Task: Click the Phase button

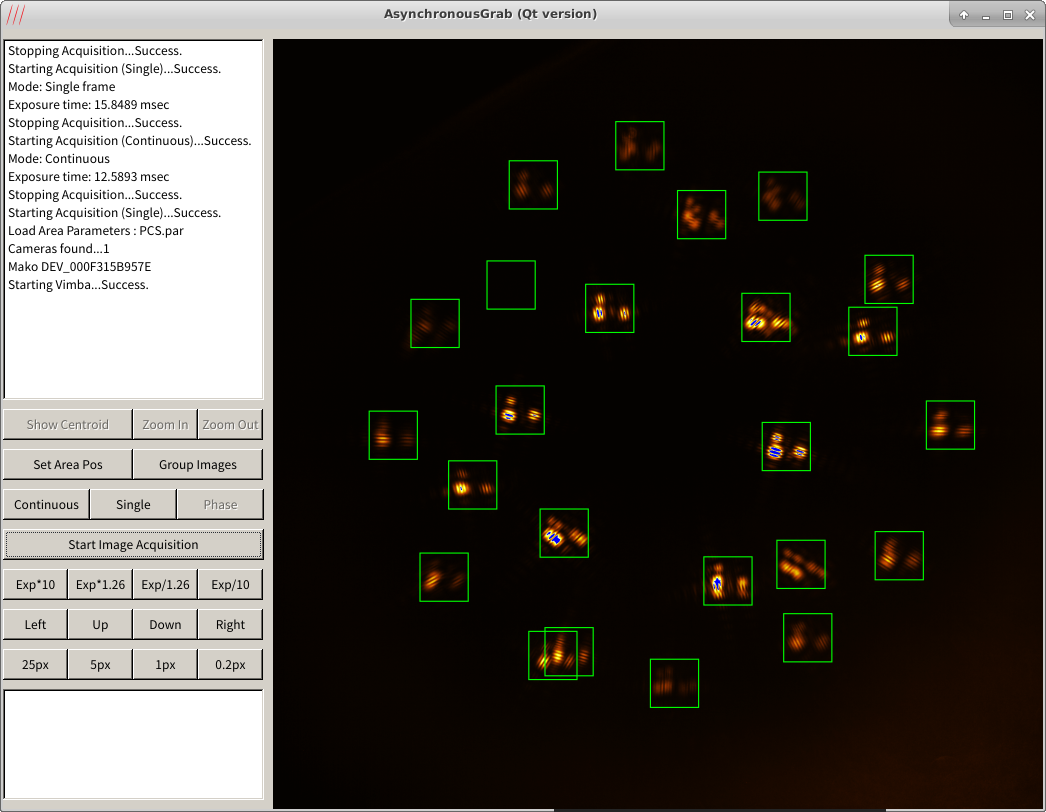Action: click(220, 504)
